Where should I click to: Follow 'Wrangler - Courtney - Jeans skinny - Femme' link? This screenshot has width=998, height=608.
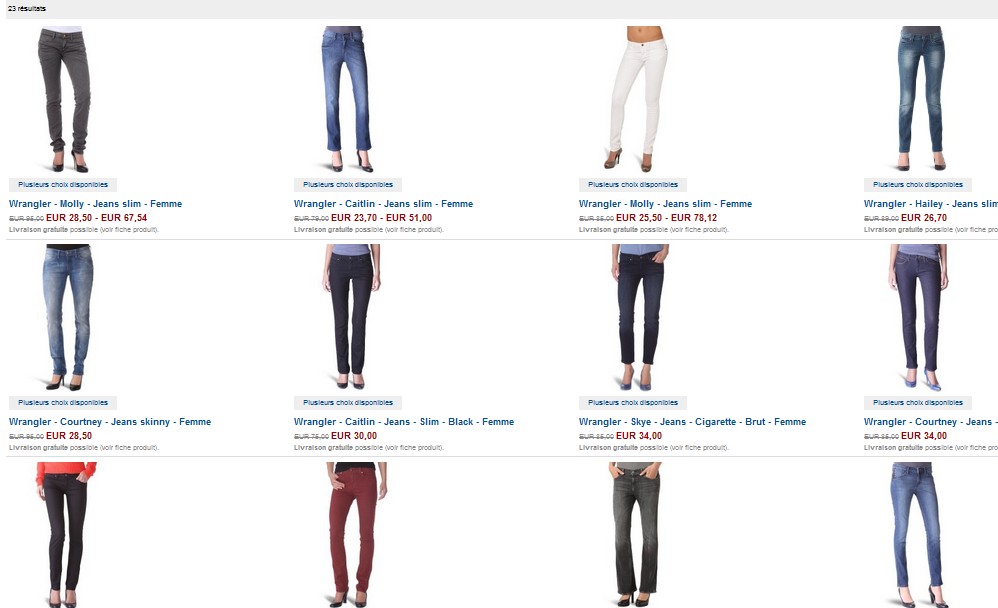[x=110, y=421]
